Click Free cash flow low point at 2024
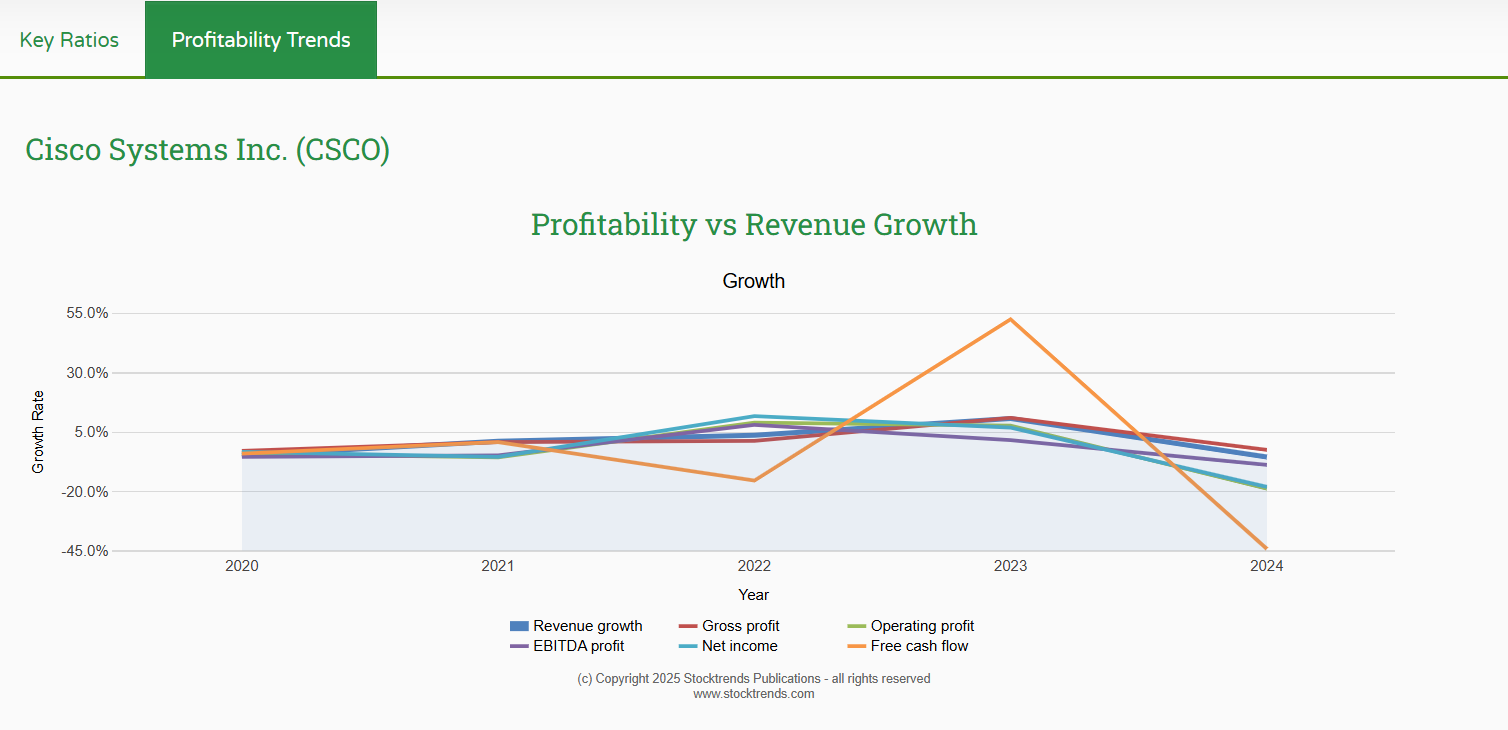 tap(1265, 547)
